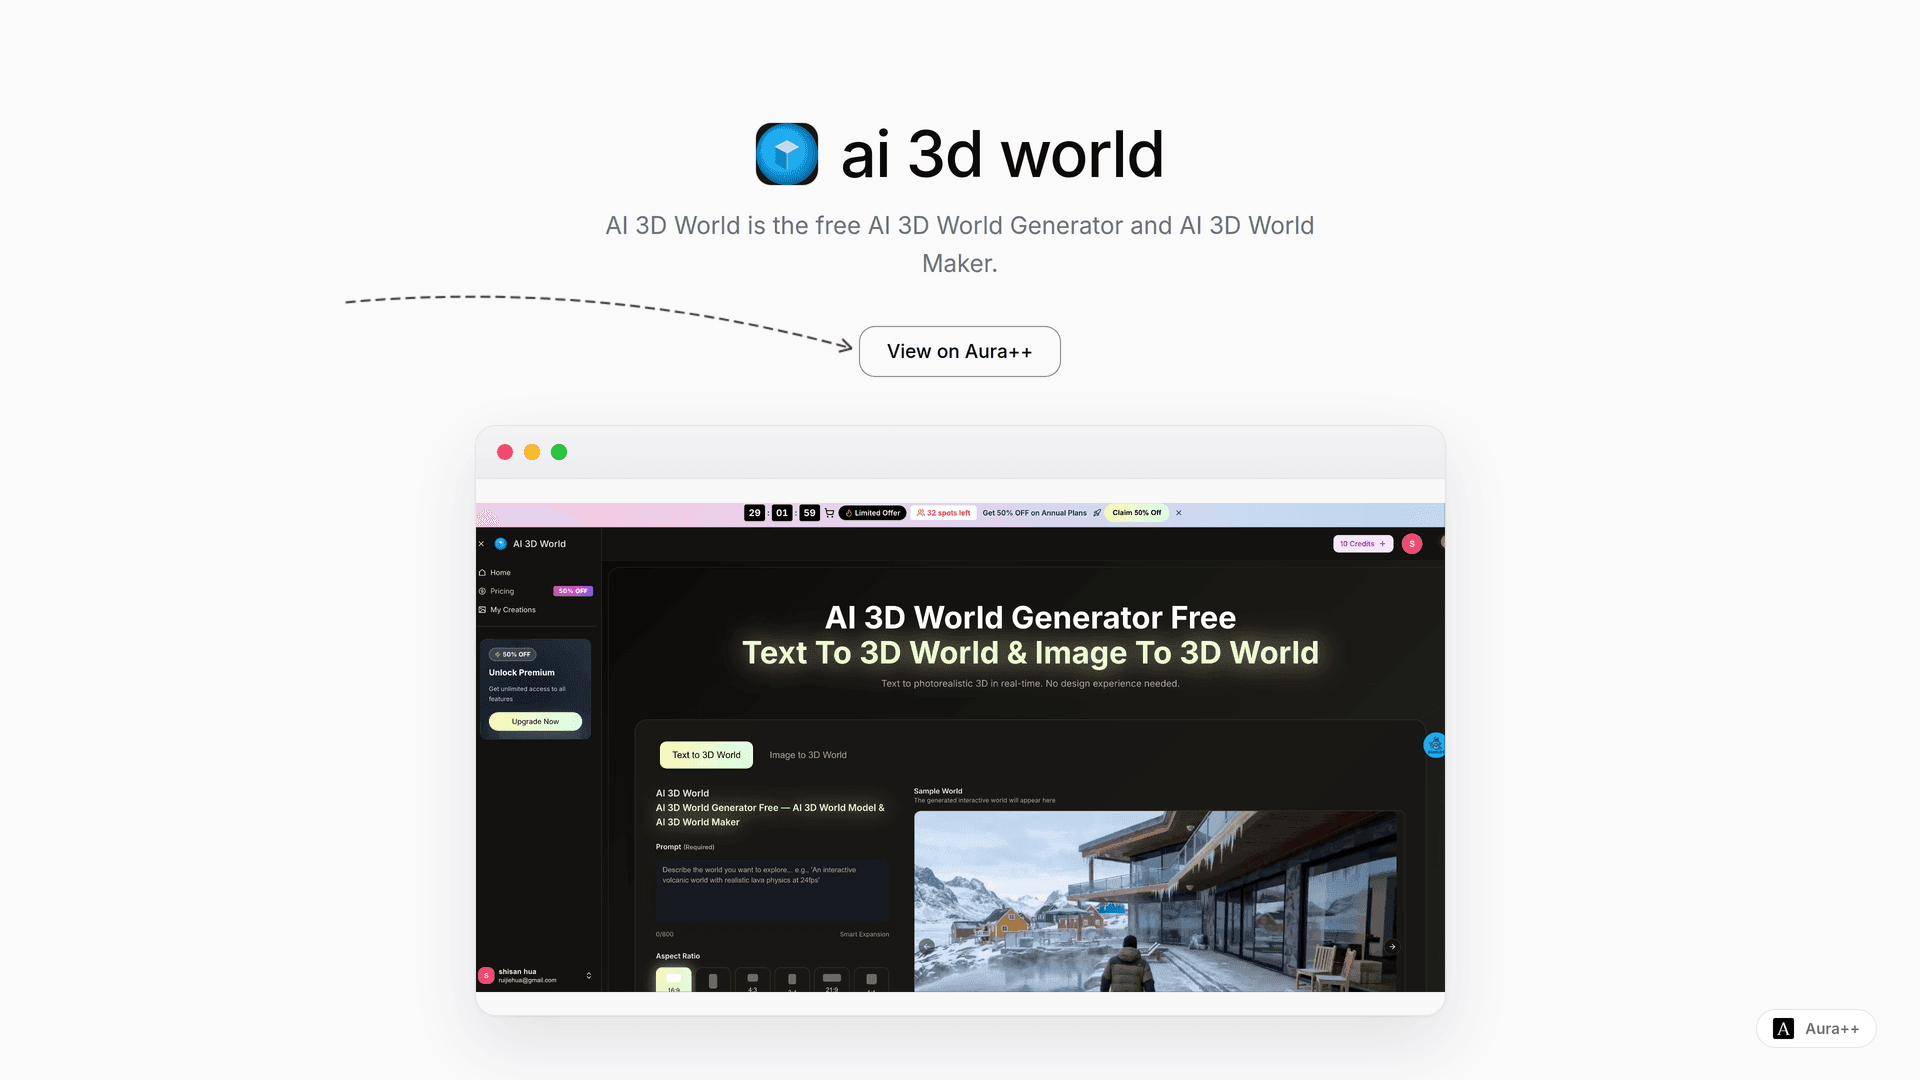Select the 21:9 aspect ratio option
1920x1080 pixels.
click(x=832, y=980)
